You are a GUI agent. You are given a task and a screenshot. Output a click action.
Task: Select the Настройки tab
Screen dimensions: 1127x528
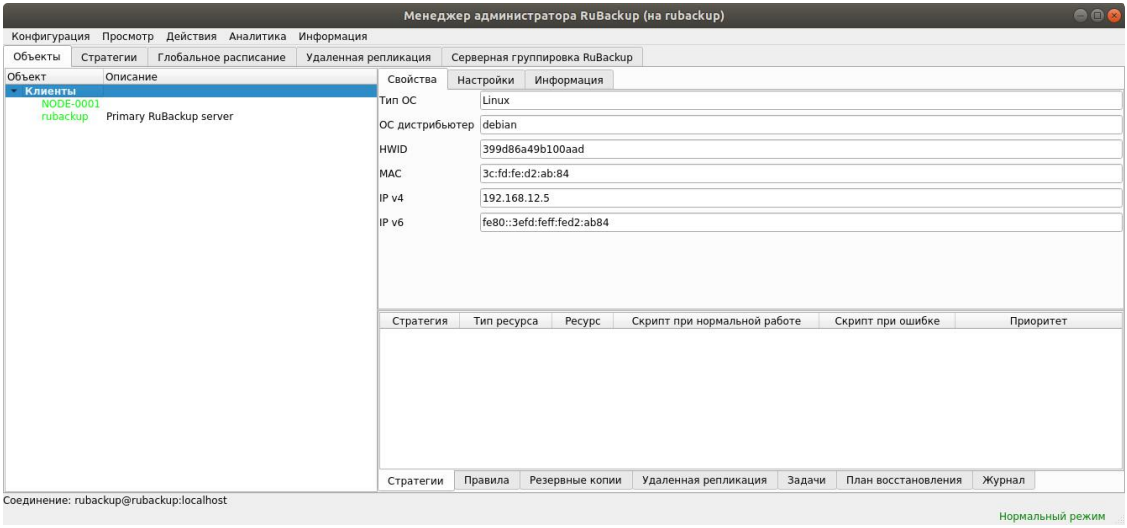pos(486,80)
